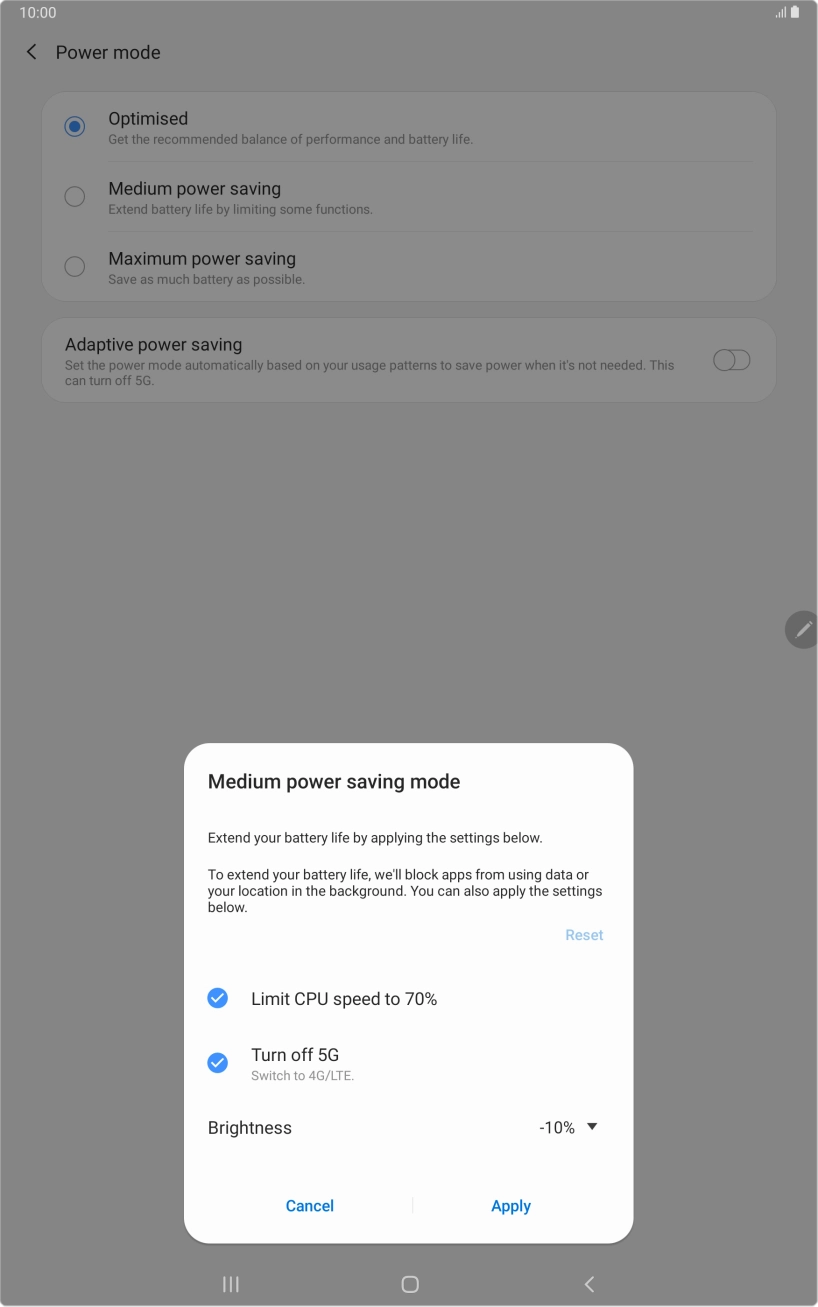Open the -10% brightness value selector
The image size is (818, 1307).
[x=557, y=1128]
